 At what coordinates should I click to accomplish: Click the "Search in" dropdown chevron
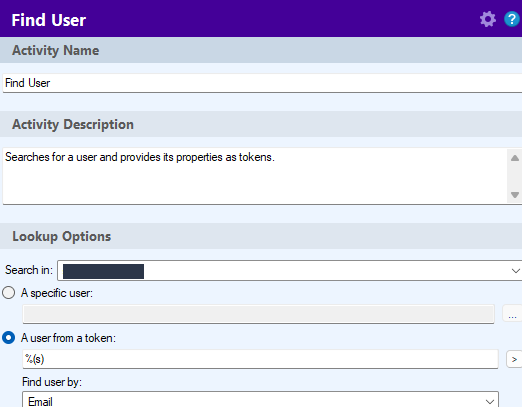515,271
